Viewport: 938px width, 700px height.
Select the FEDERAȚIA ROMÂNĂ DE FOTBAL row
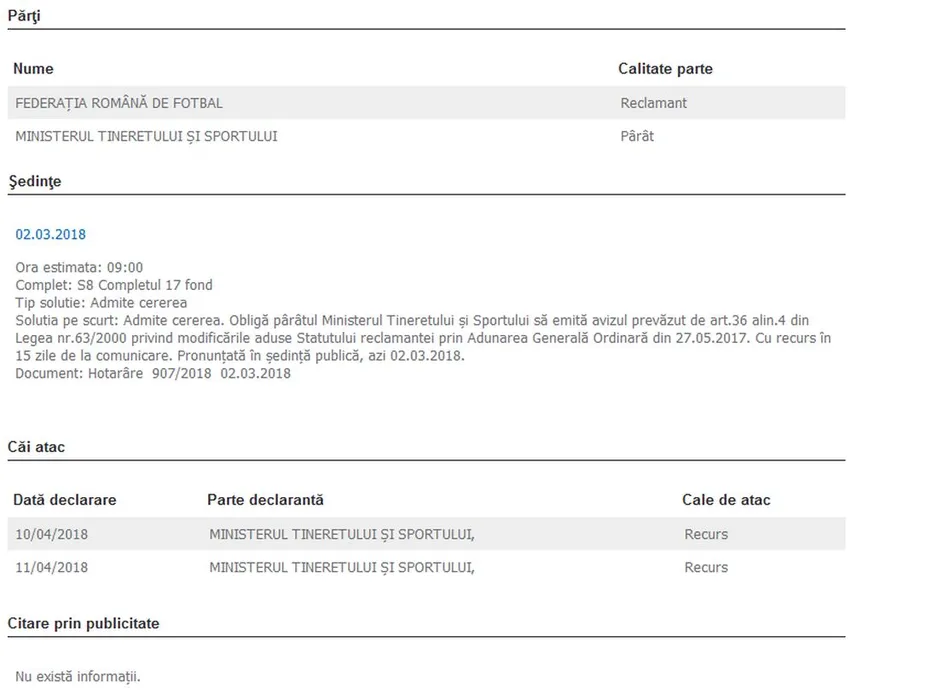point(119,103)
